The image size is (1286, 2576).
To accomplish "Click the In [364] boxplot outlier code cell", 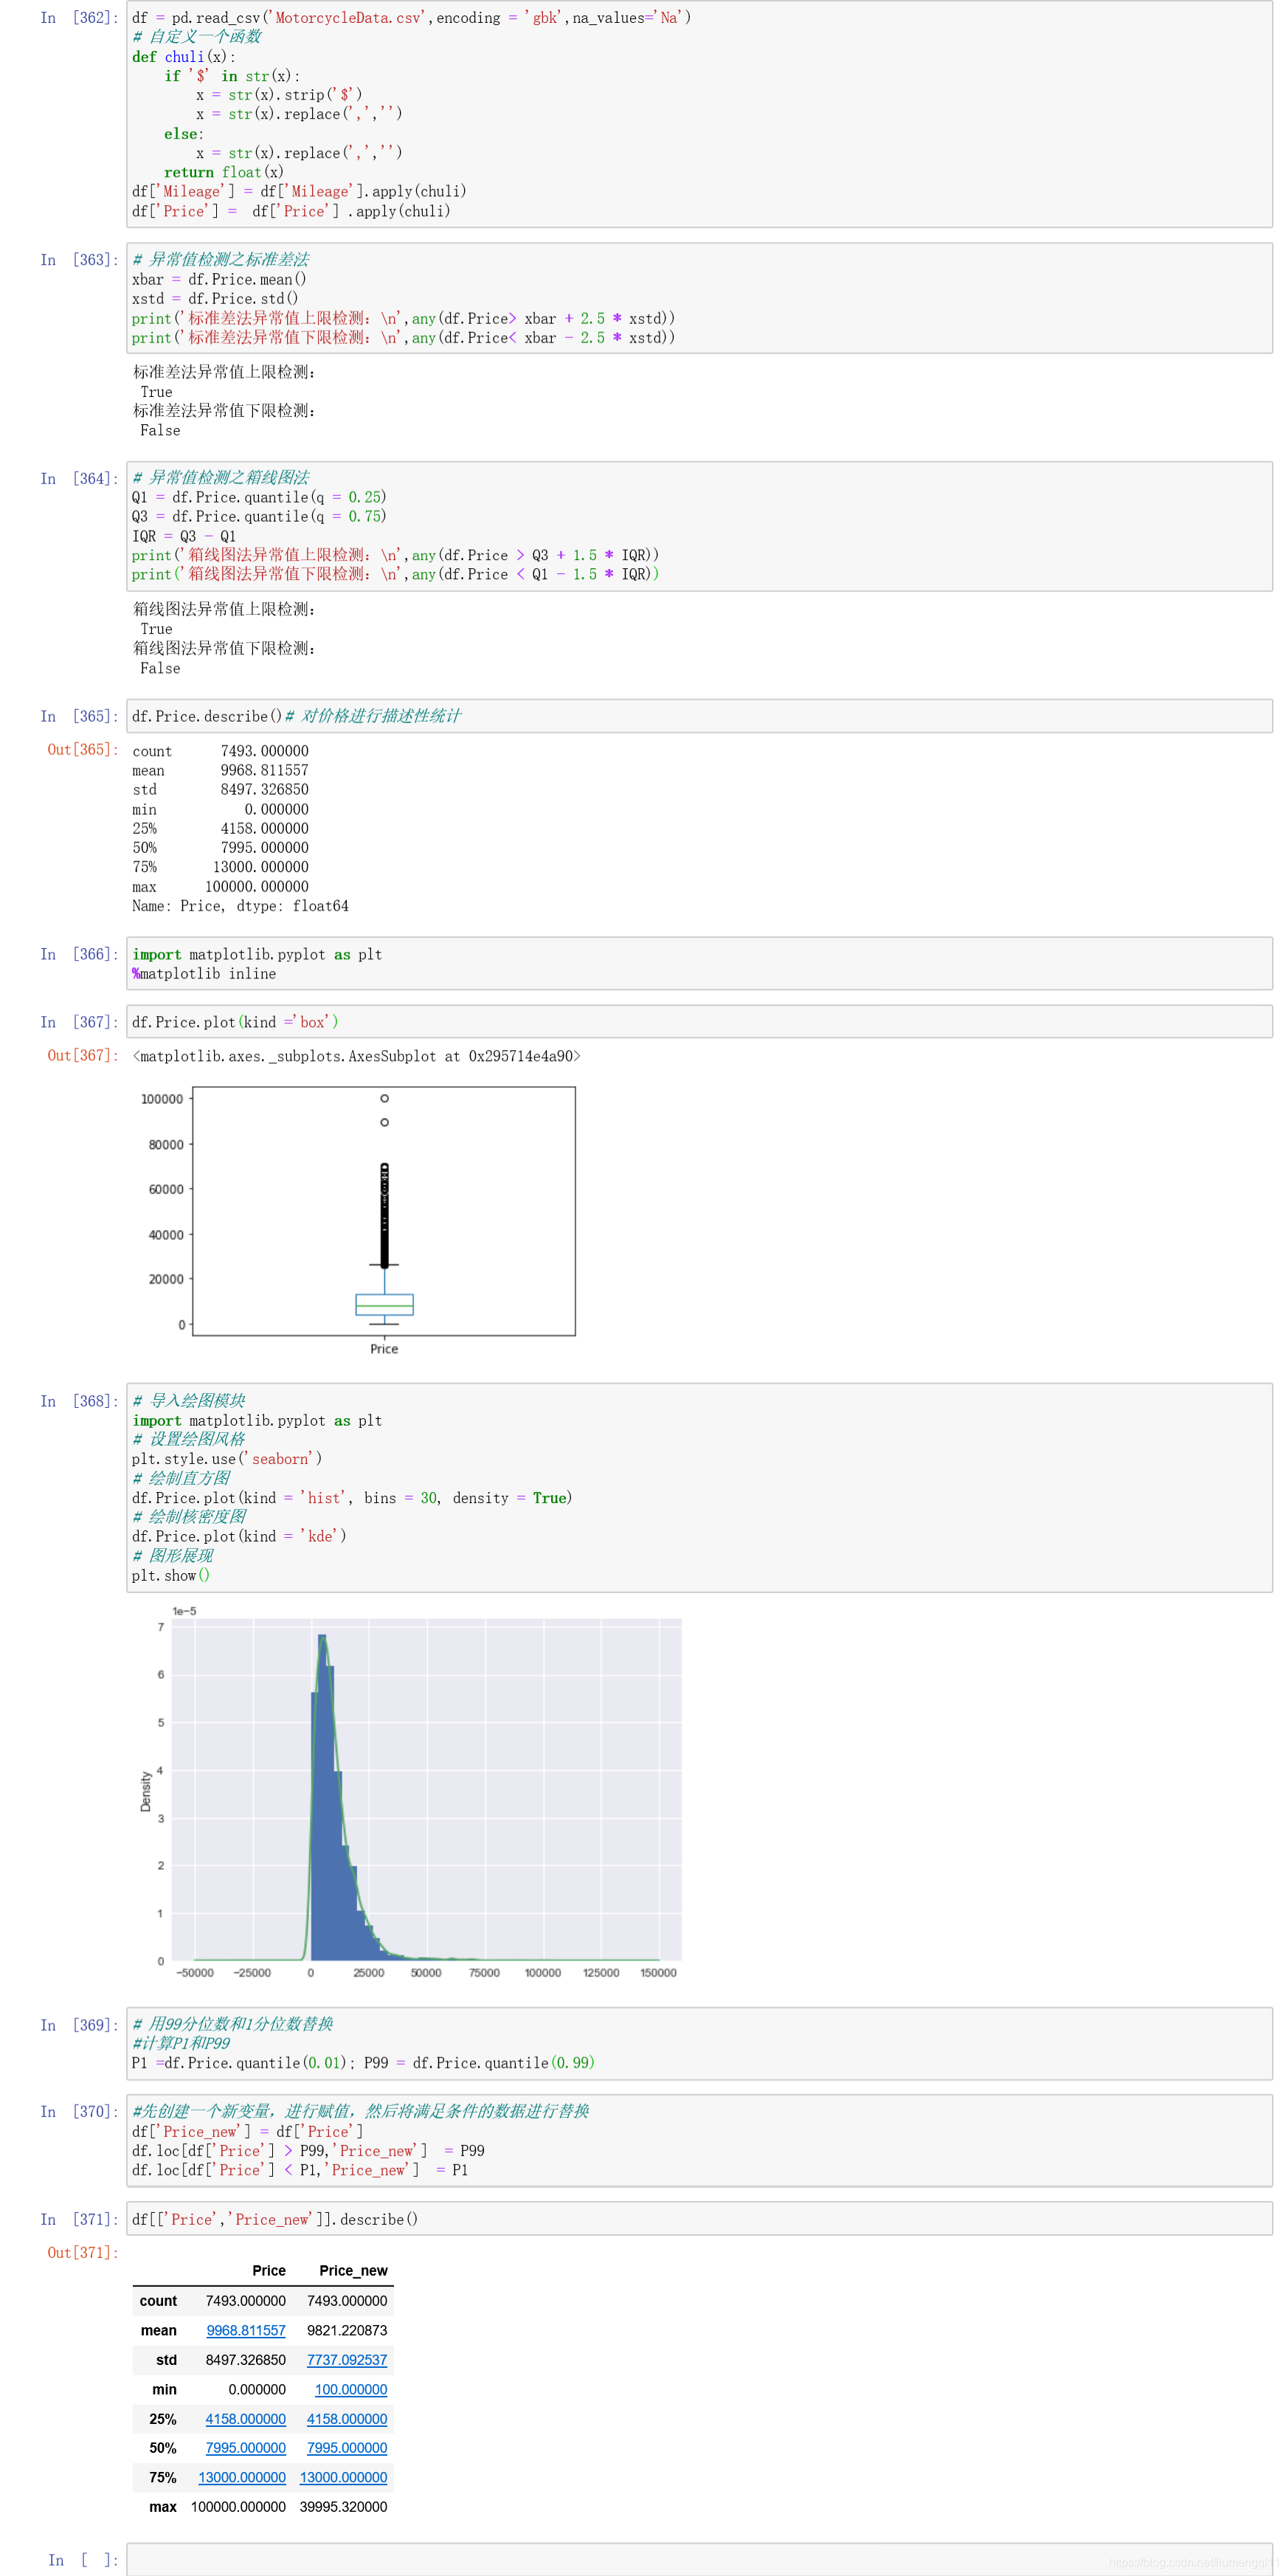I will click(699, 526).
